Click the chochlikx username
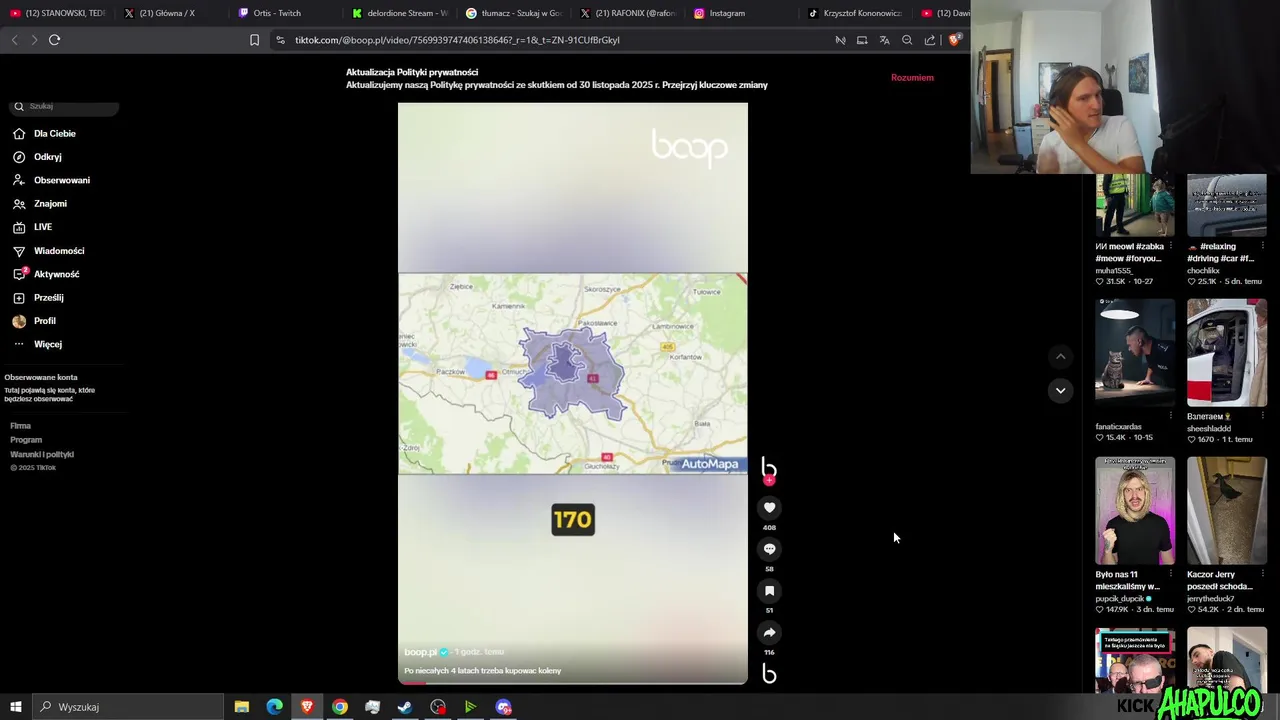1280x720 pixels. click(1203, 271)
